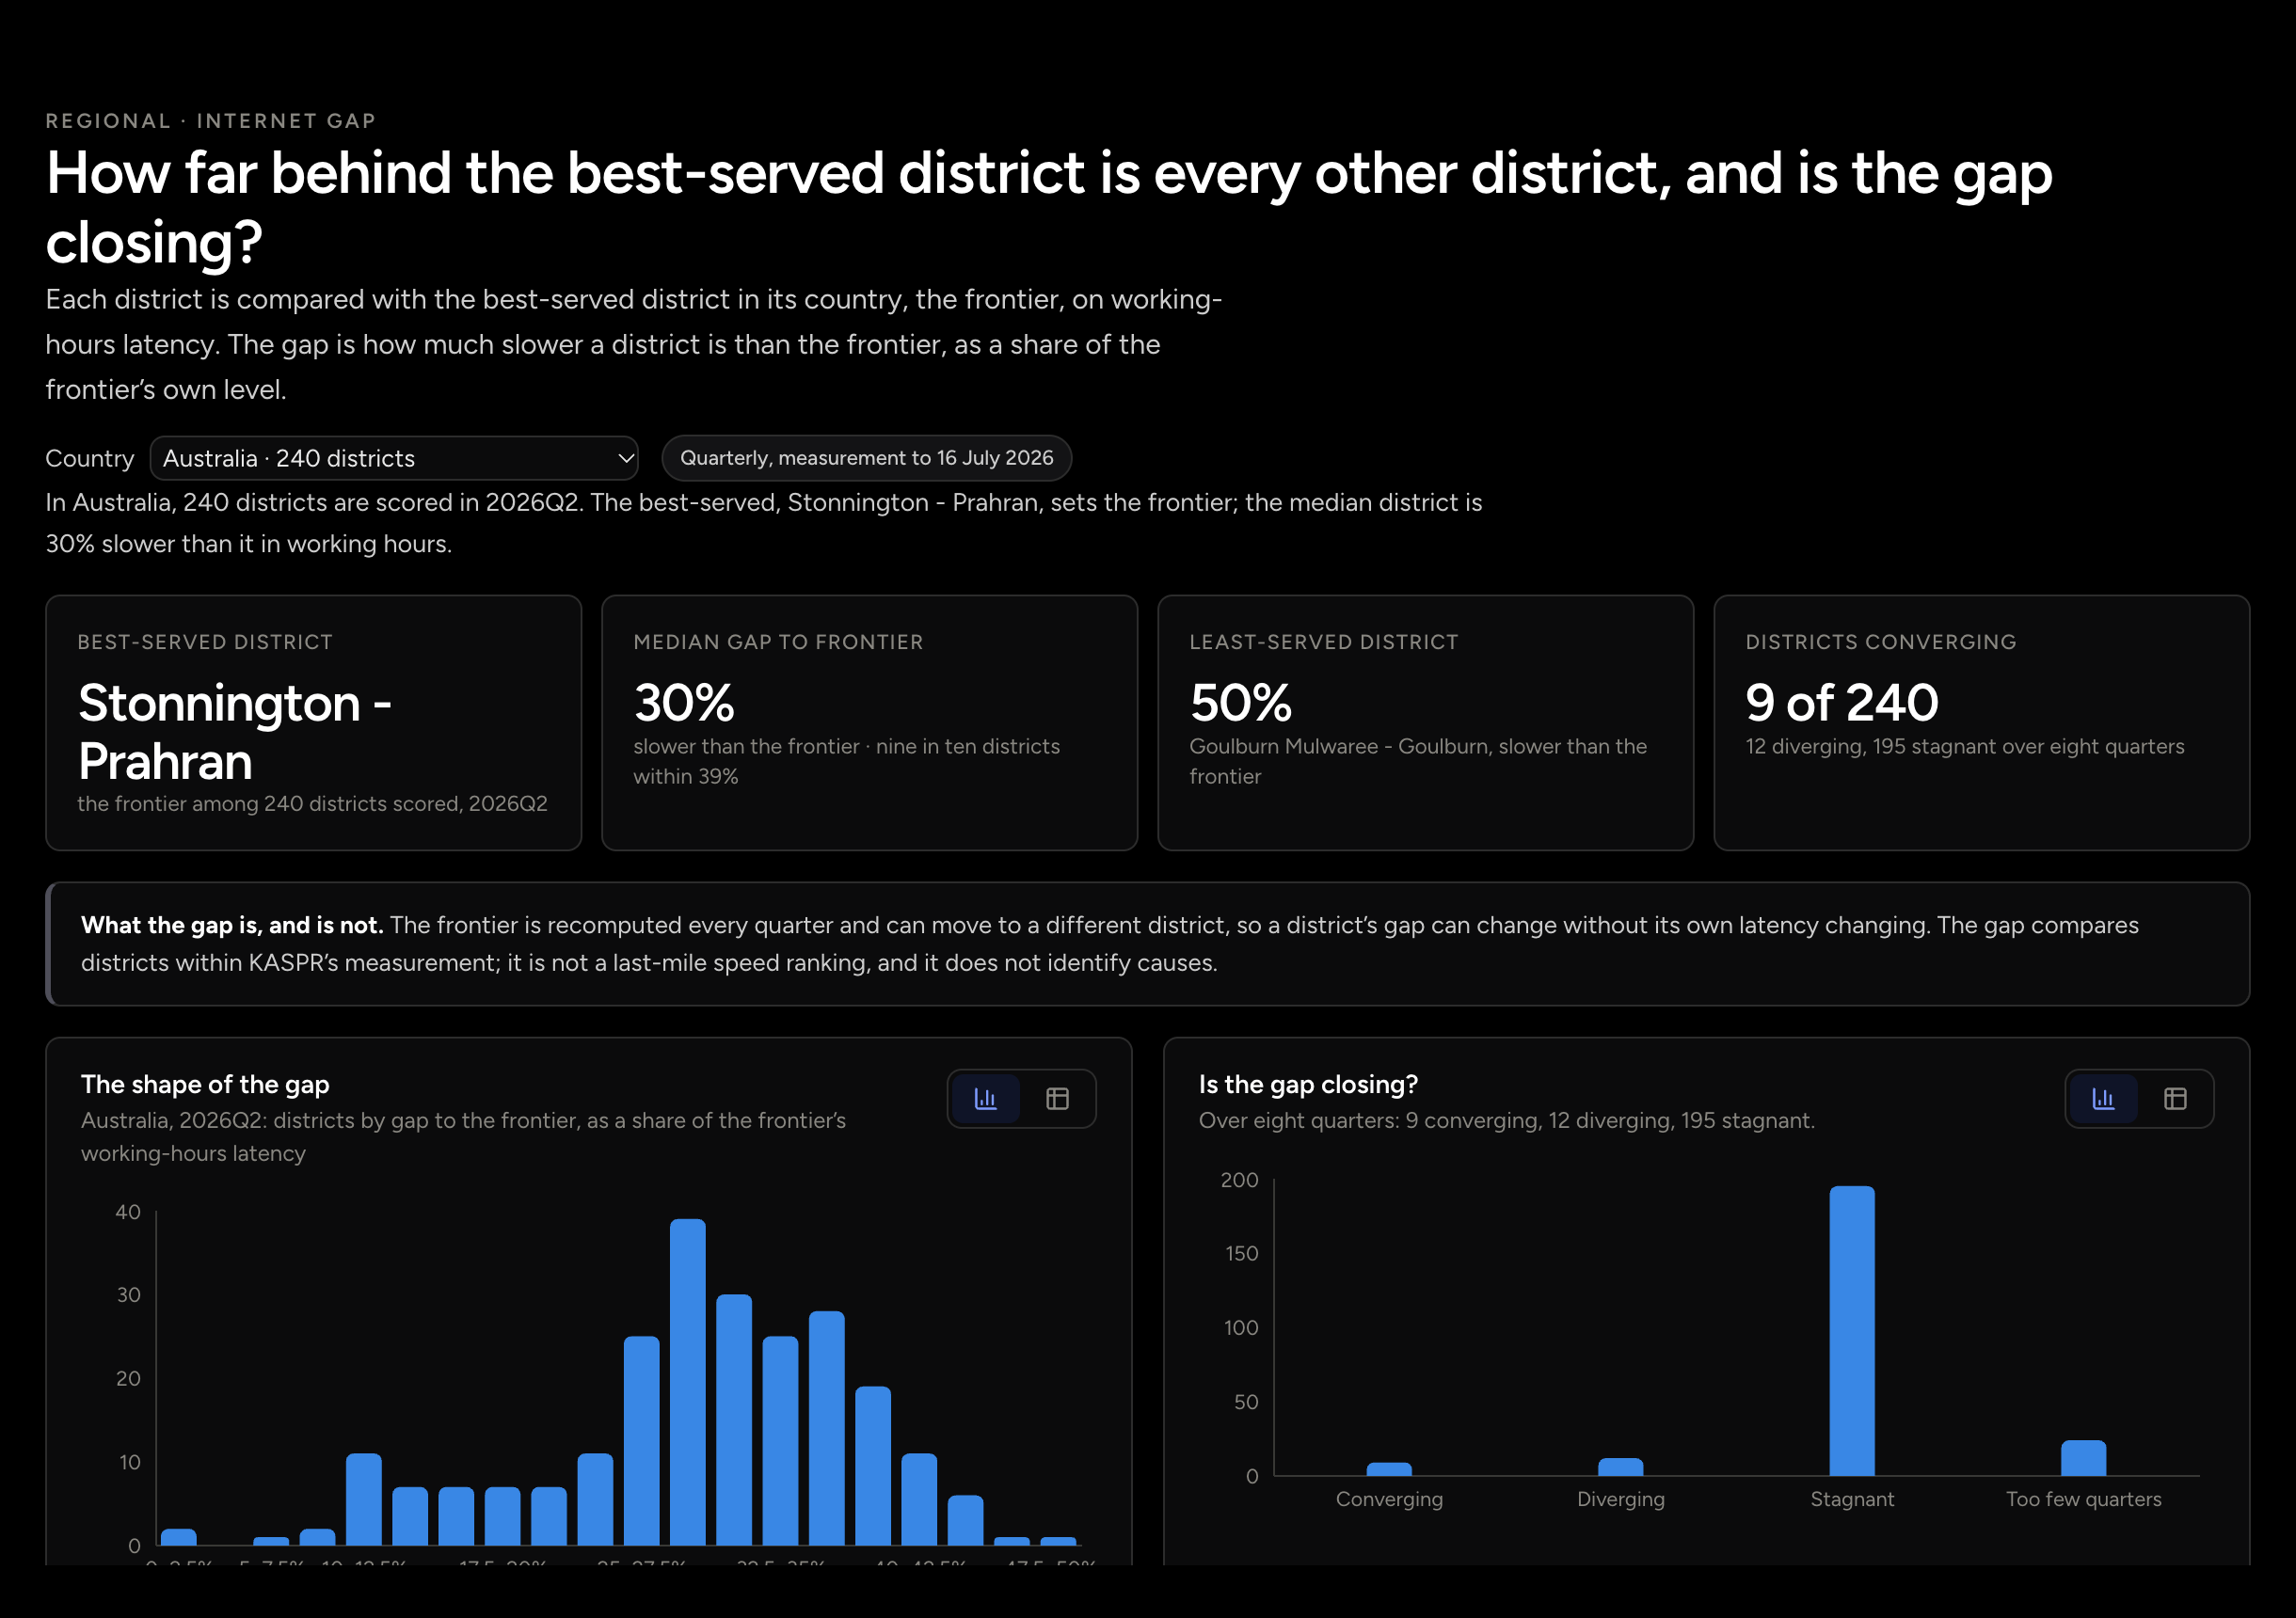Click the 'What the gap is' note box
The width and height of the screenshot is (2296, 1618).
(x=1148, y=944)
